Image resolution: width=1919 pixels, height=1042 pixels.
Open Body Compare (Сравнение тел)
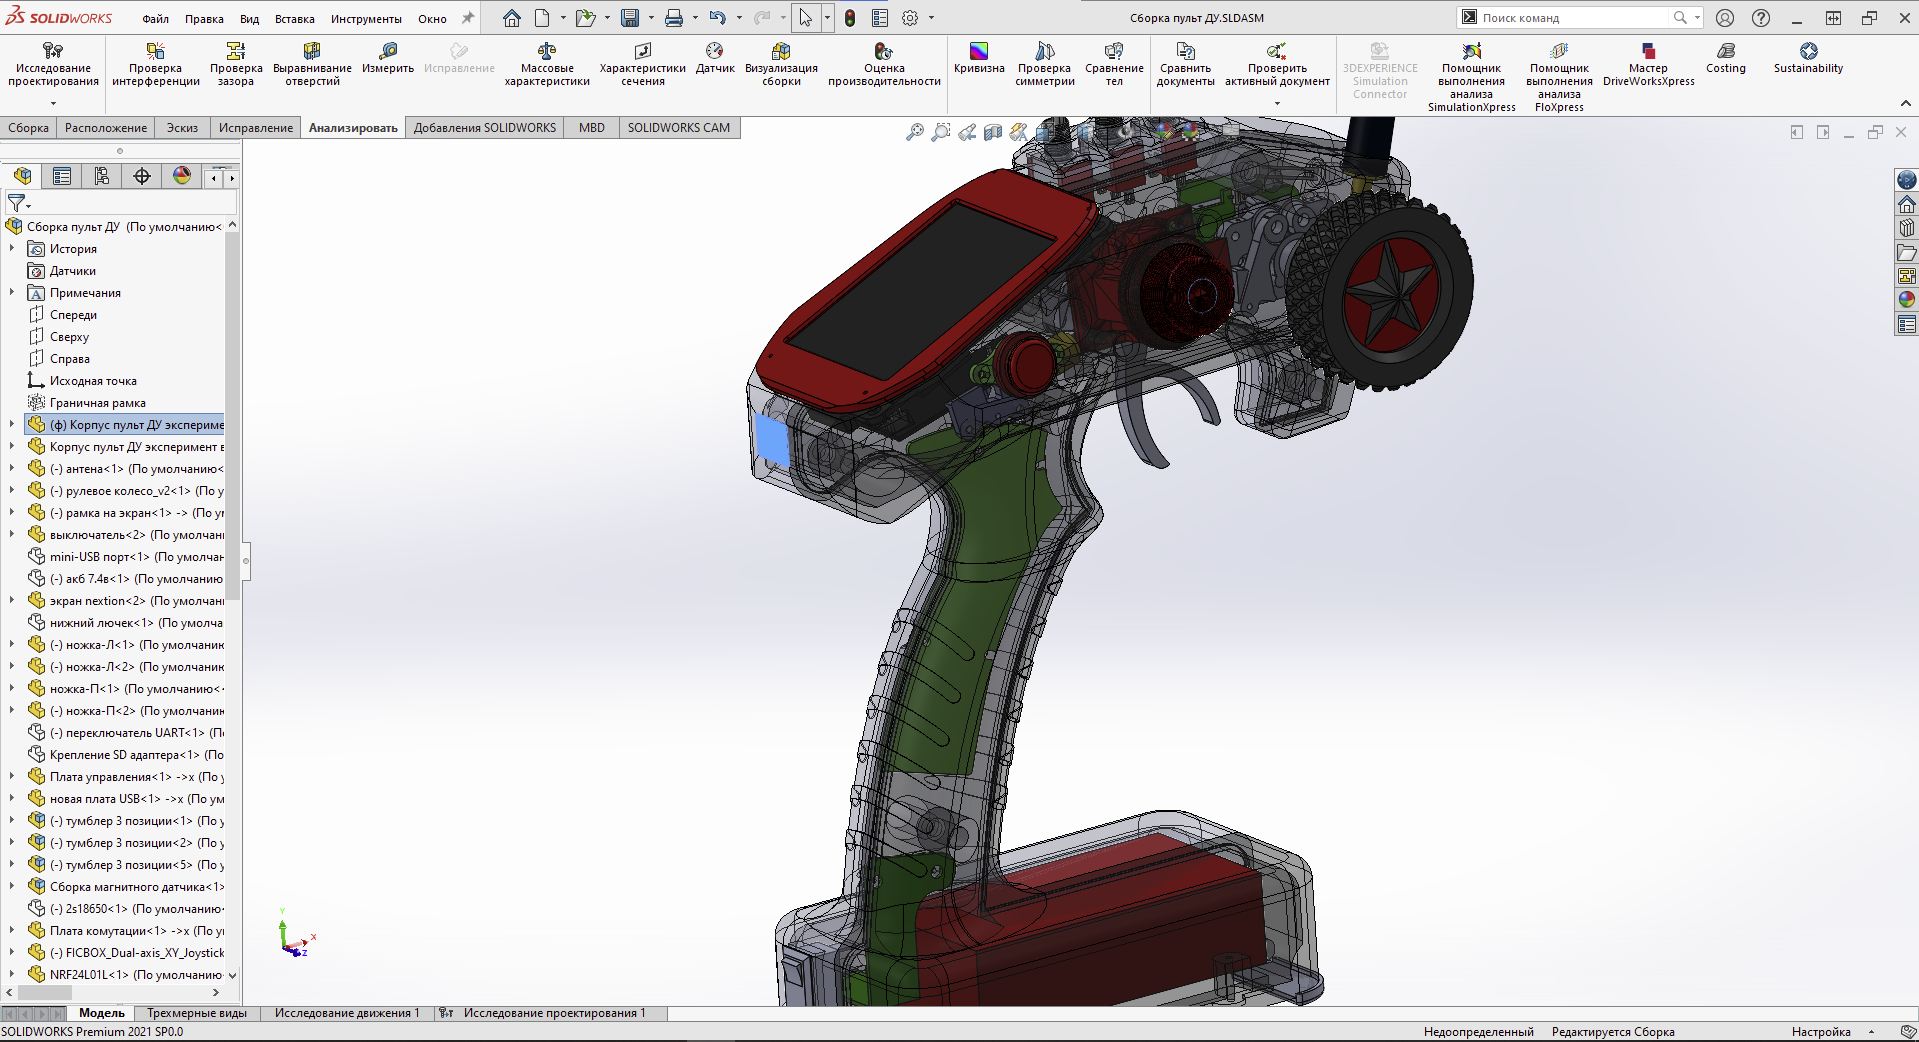pyautogui.click(x=1114, y=64)
